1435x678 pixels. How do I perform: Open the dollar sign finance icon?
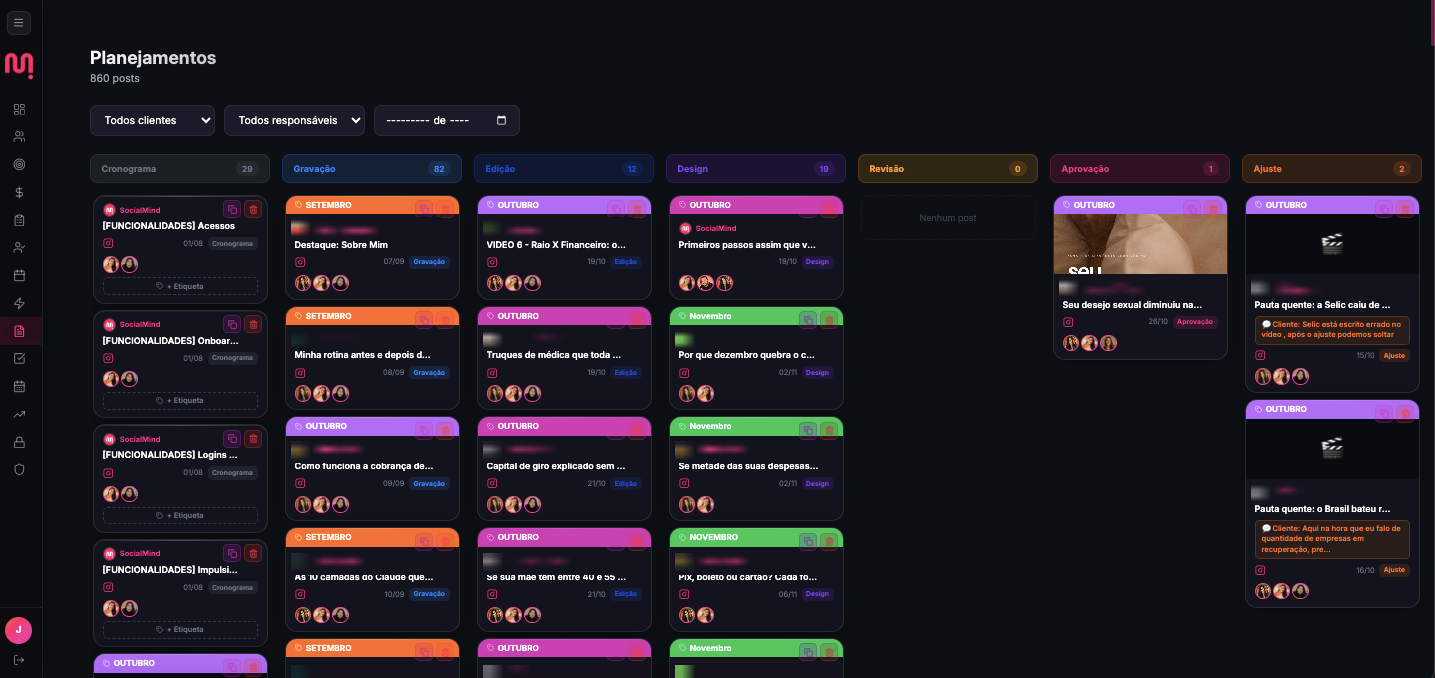[19, 192]
